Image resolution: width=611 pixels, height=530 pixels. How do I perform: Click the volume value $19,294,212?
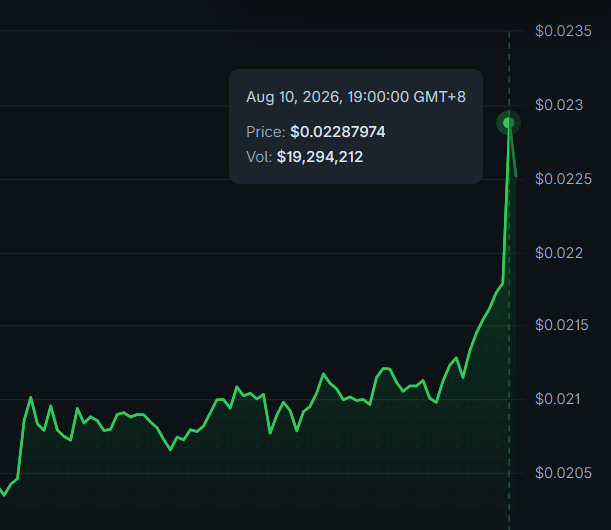[x=320, y=157]
